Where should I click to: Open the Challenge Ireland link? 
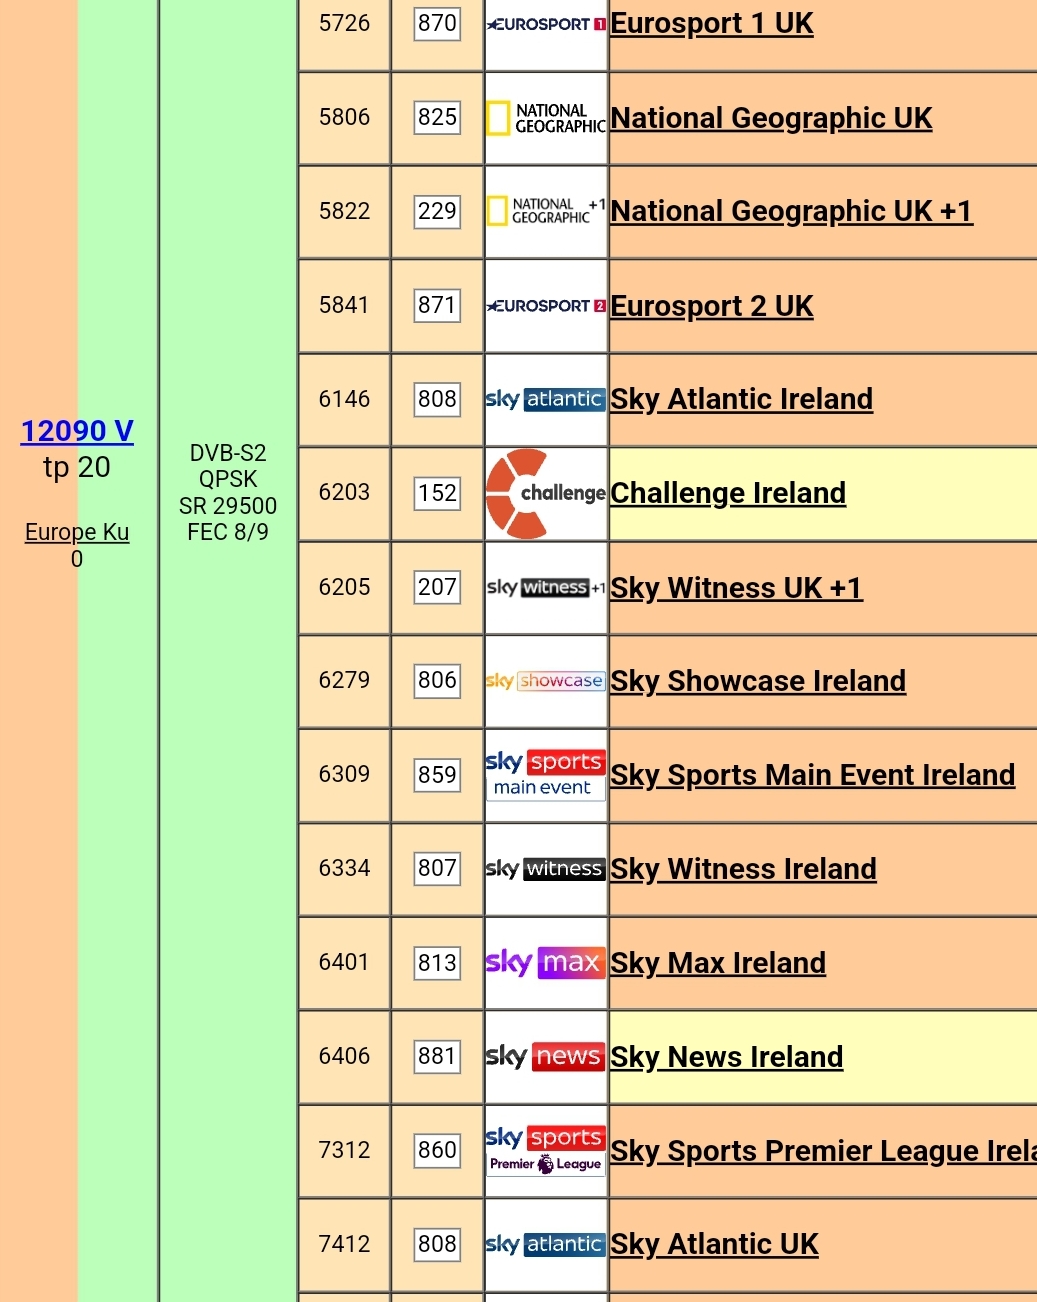pos(728,493)
